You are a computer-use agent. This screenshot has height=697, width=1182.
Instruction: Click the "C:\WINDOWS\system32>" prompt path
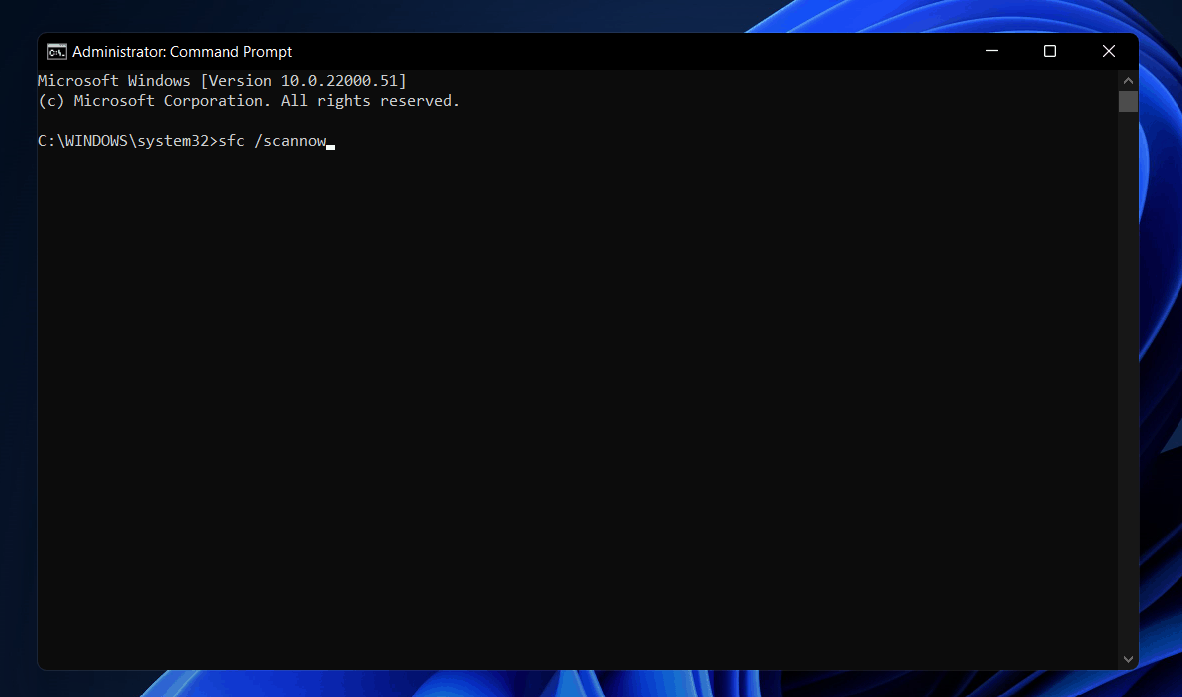point(127,141)
